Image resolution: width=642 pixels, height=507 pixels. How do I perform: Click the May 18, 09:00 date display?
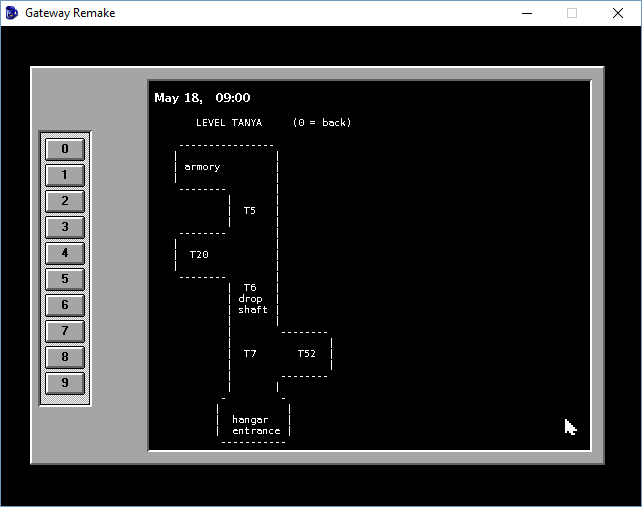(202, 98)
